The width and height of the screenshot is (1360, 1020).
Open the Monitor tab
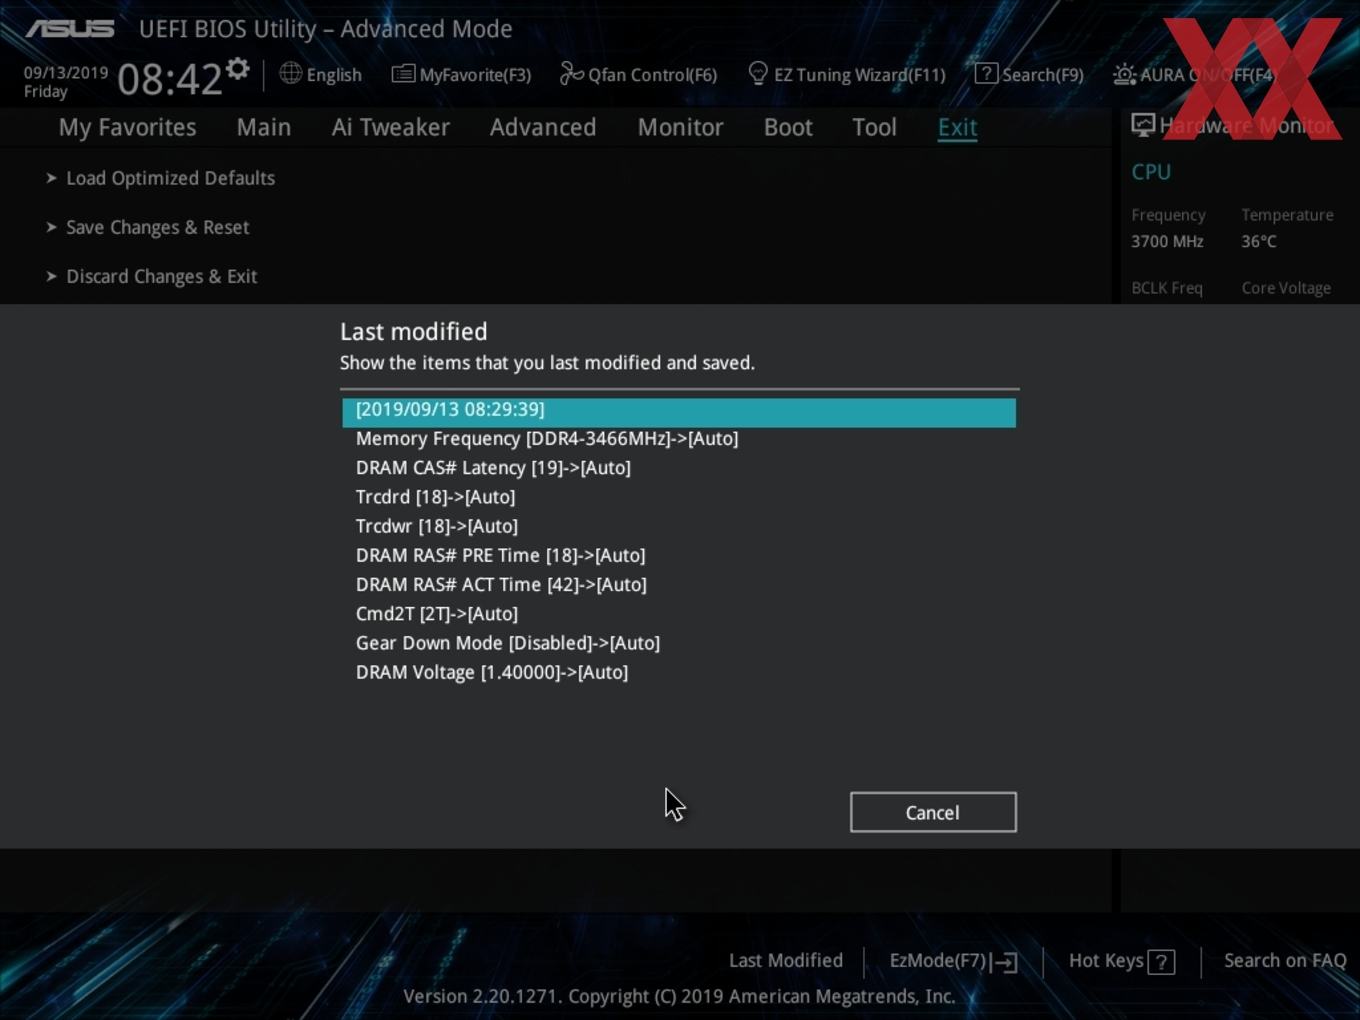[681, 127]
